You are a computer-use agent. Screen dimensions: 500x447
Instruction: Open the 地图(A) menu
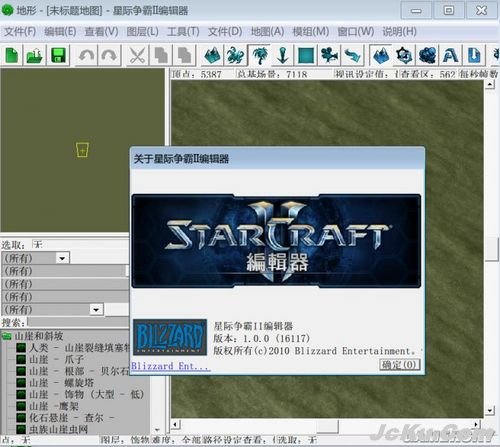pyautogui.click(x=267, y=32)
